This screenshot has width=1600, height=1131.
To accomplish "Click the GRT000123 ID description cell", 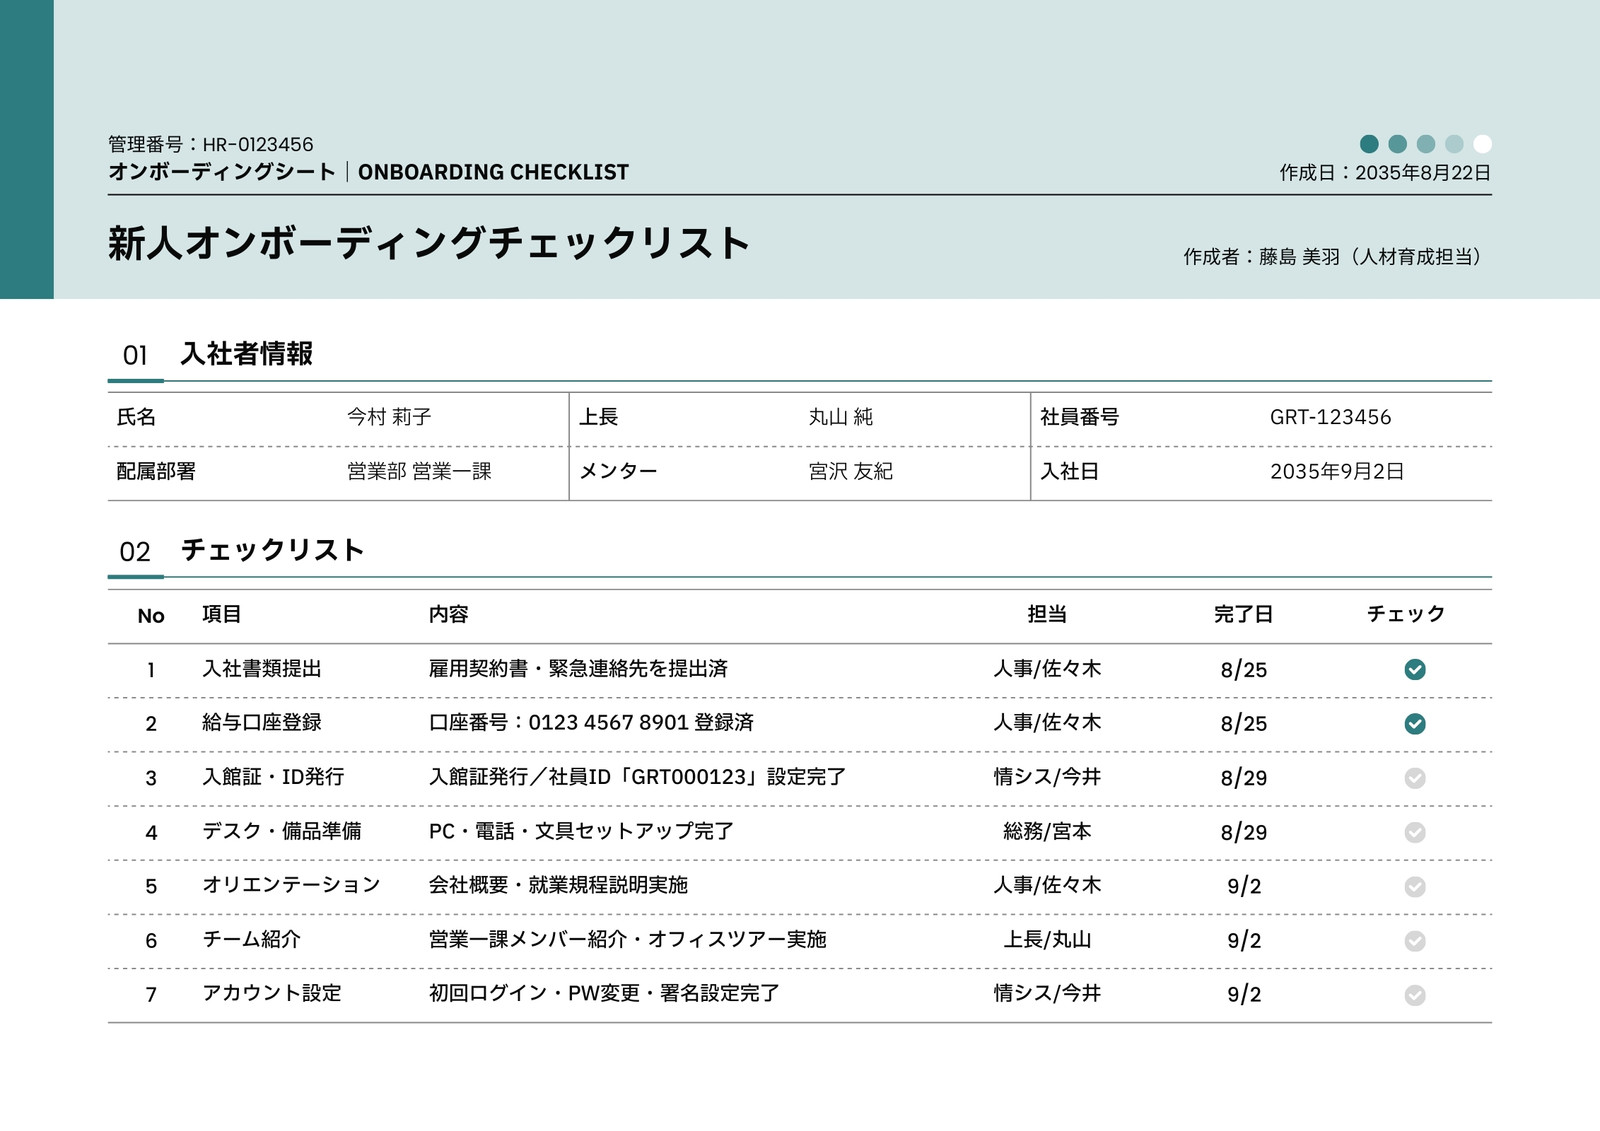I will tap(637, 777).
